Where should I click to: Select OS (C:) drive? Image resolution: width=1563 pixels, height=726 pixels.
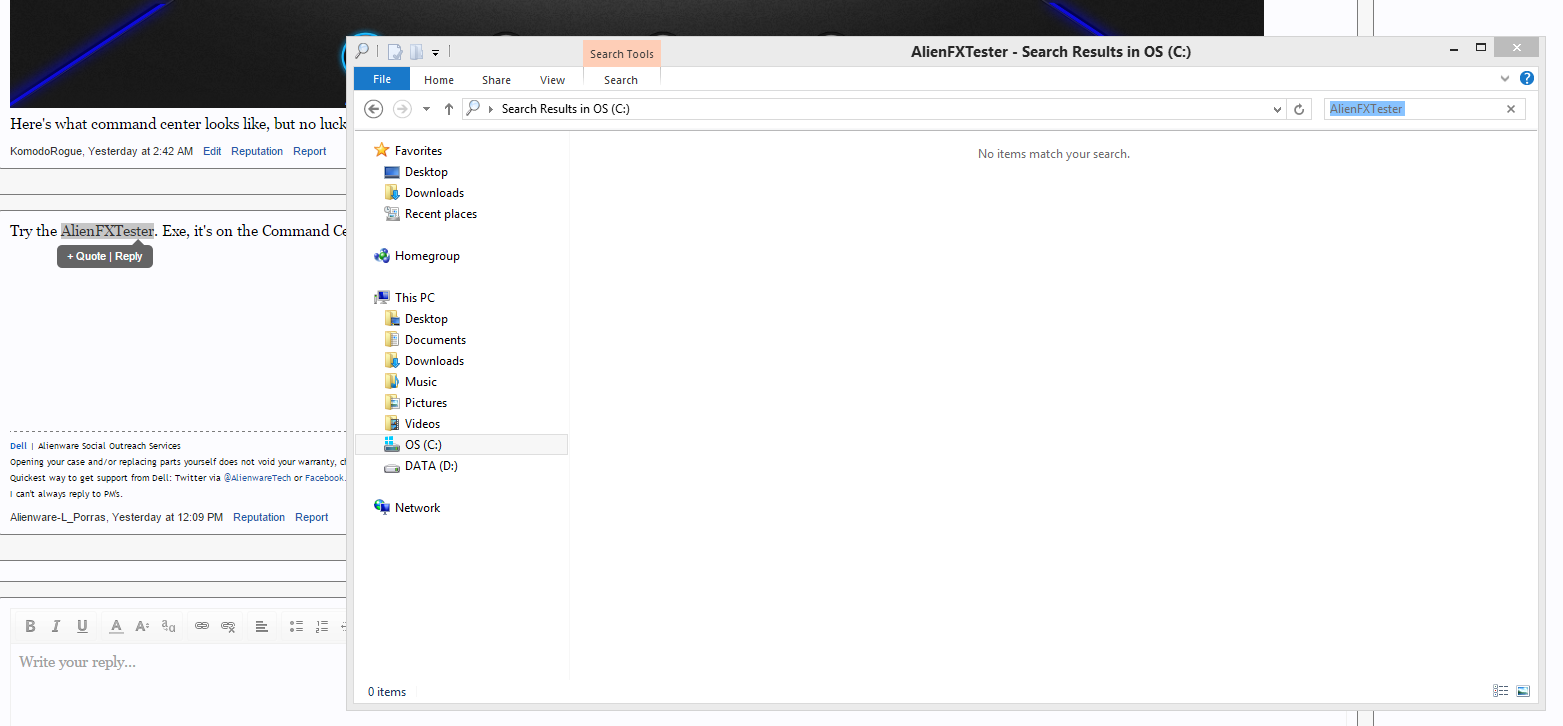461,445
